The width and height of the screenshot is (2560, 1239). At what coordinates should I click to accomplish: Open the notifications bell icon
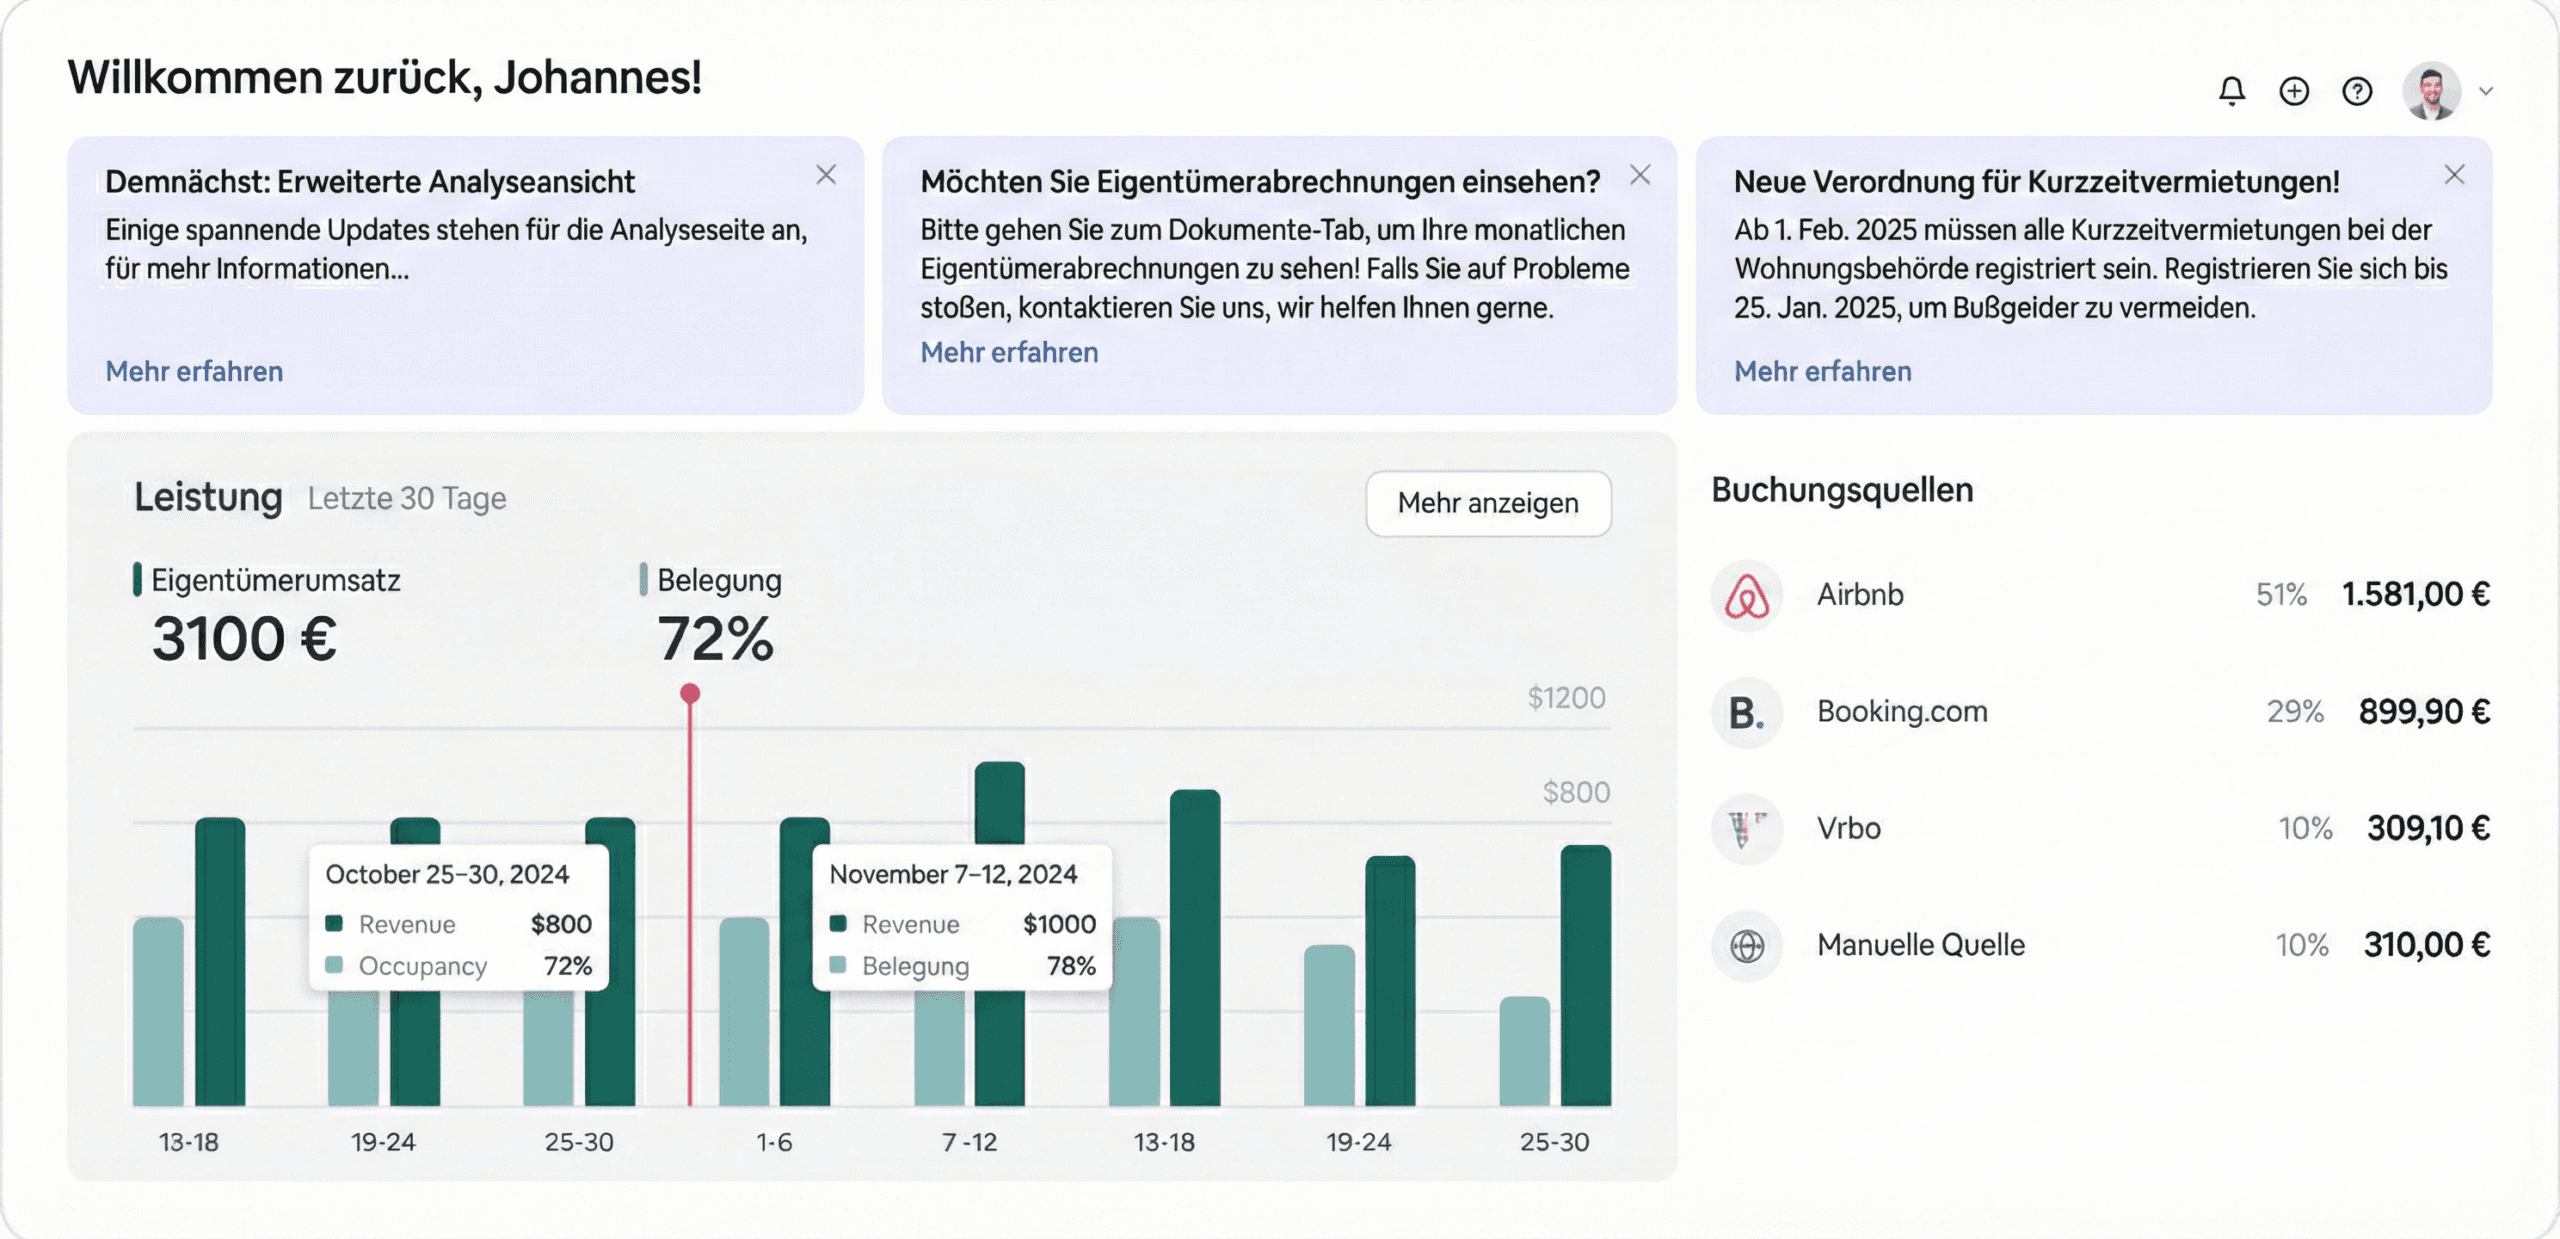(x=2230, y=90)
